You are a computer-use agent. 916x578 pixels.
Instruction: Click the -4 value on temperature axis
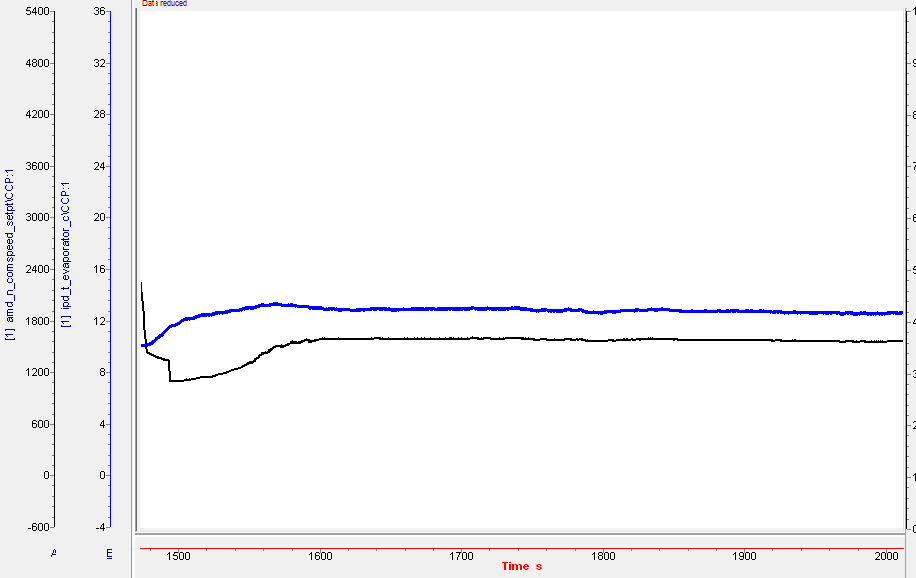[x=100, y=527]
